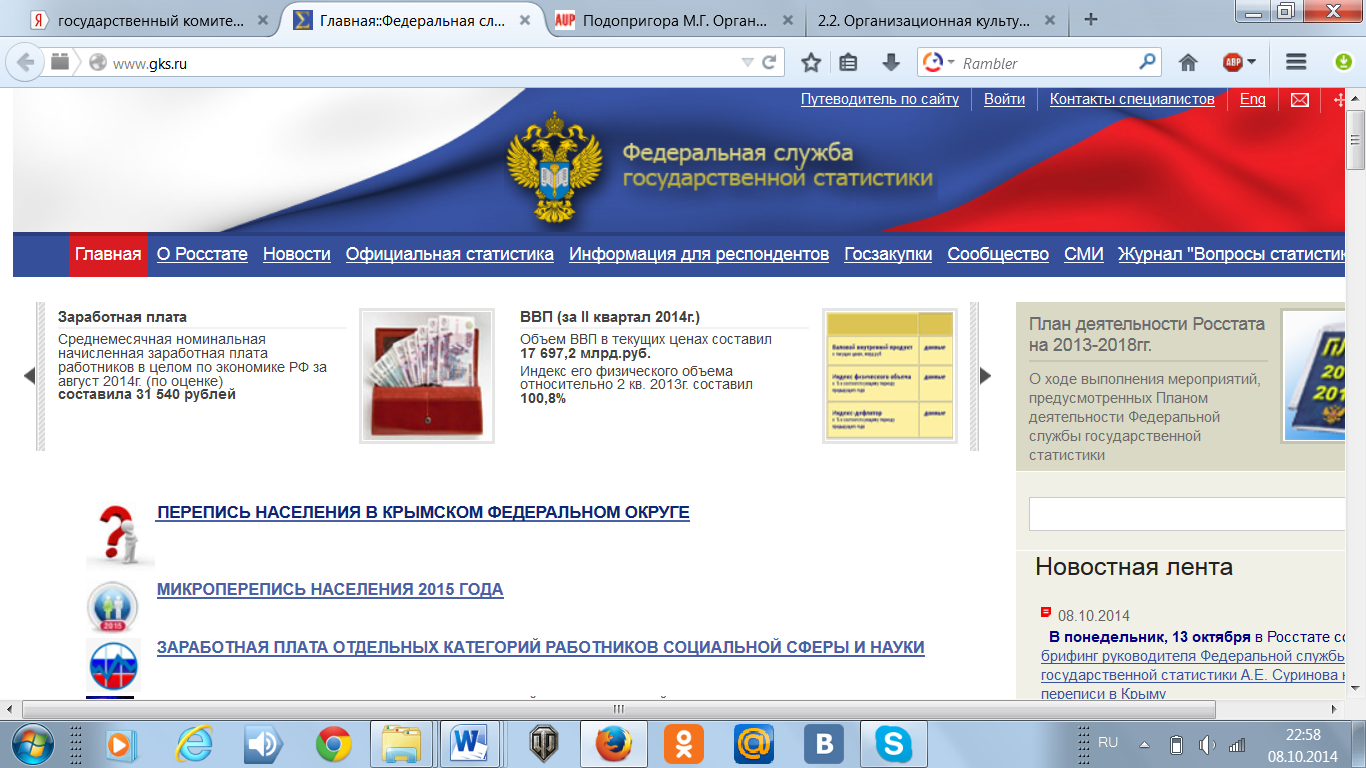The image size is (1366, 768).
Task: Open Skype from the taskbar
Action: coord(893,744)
